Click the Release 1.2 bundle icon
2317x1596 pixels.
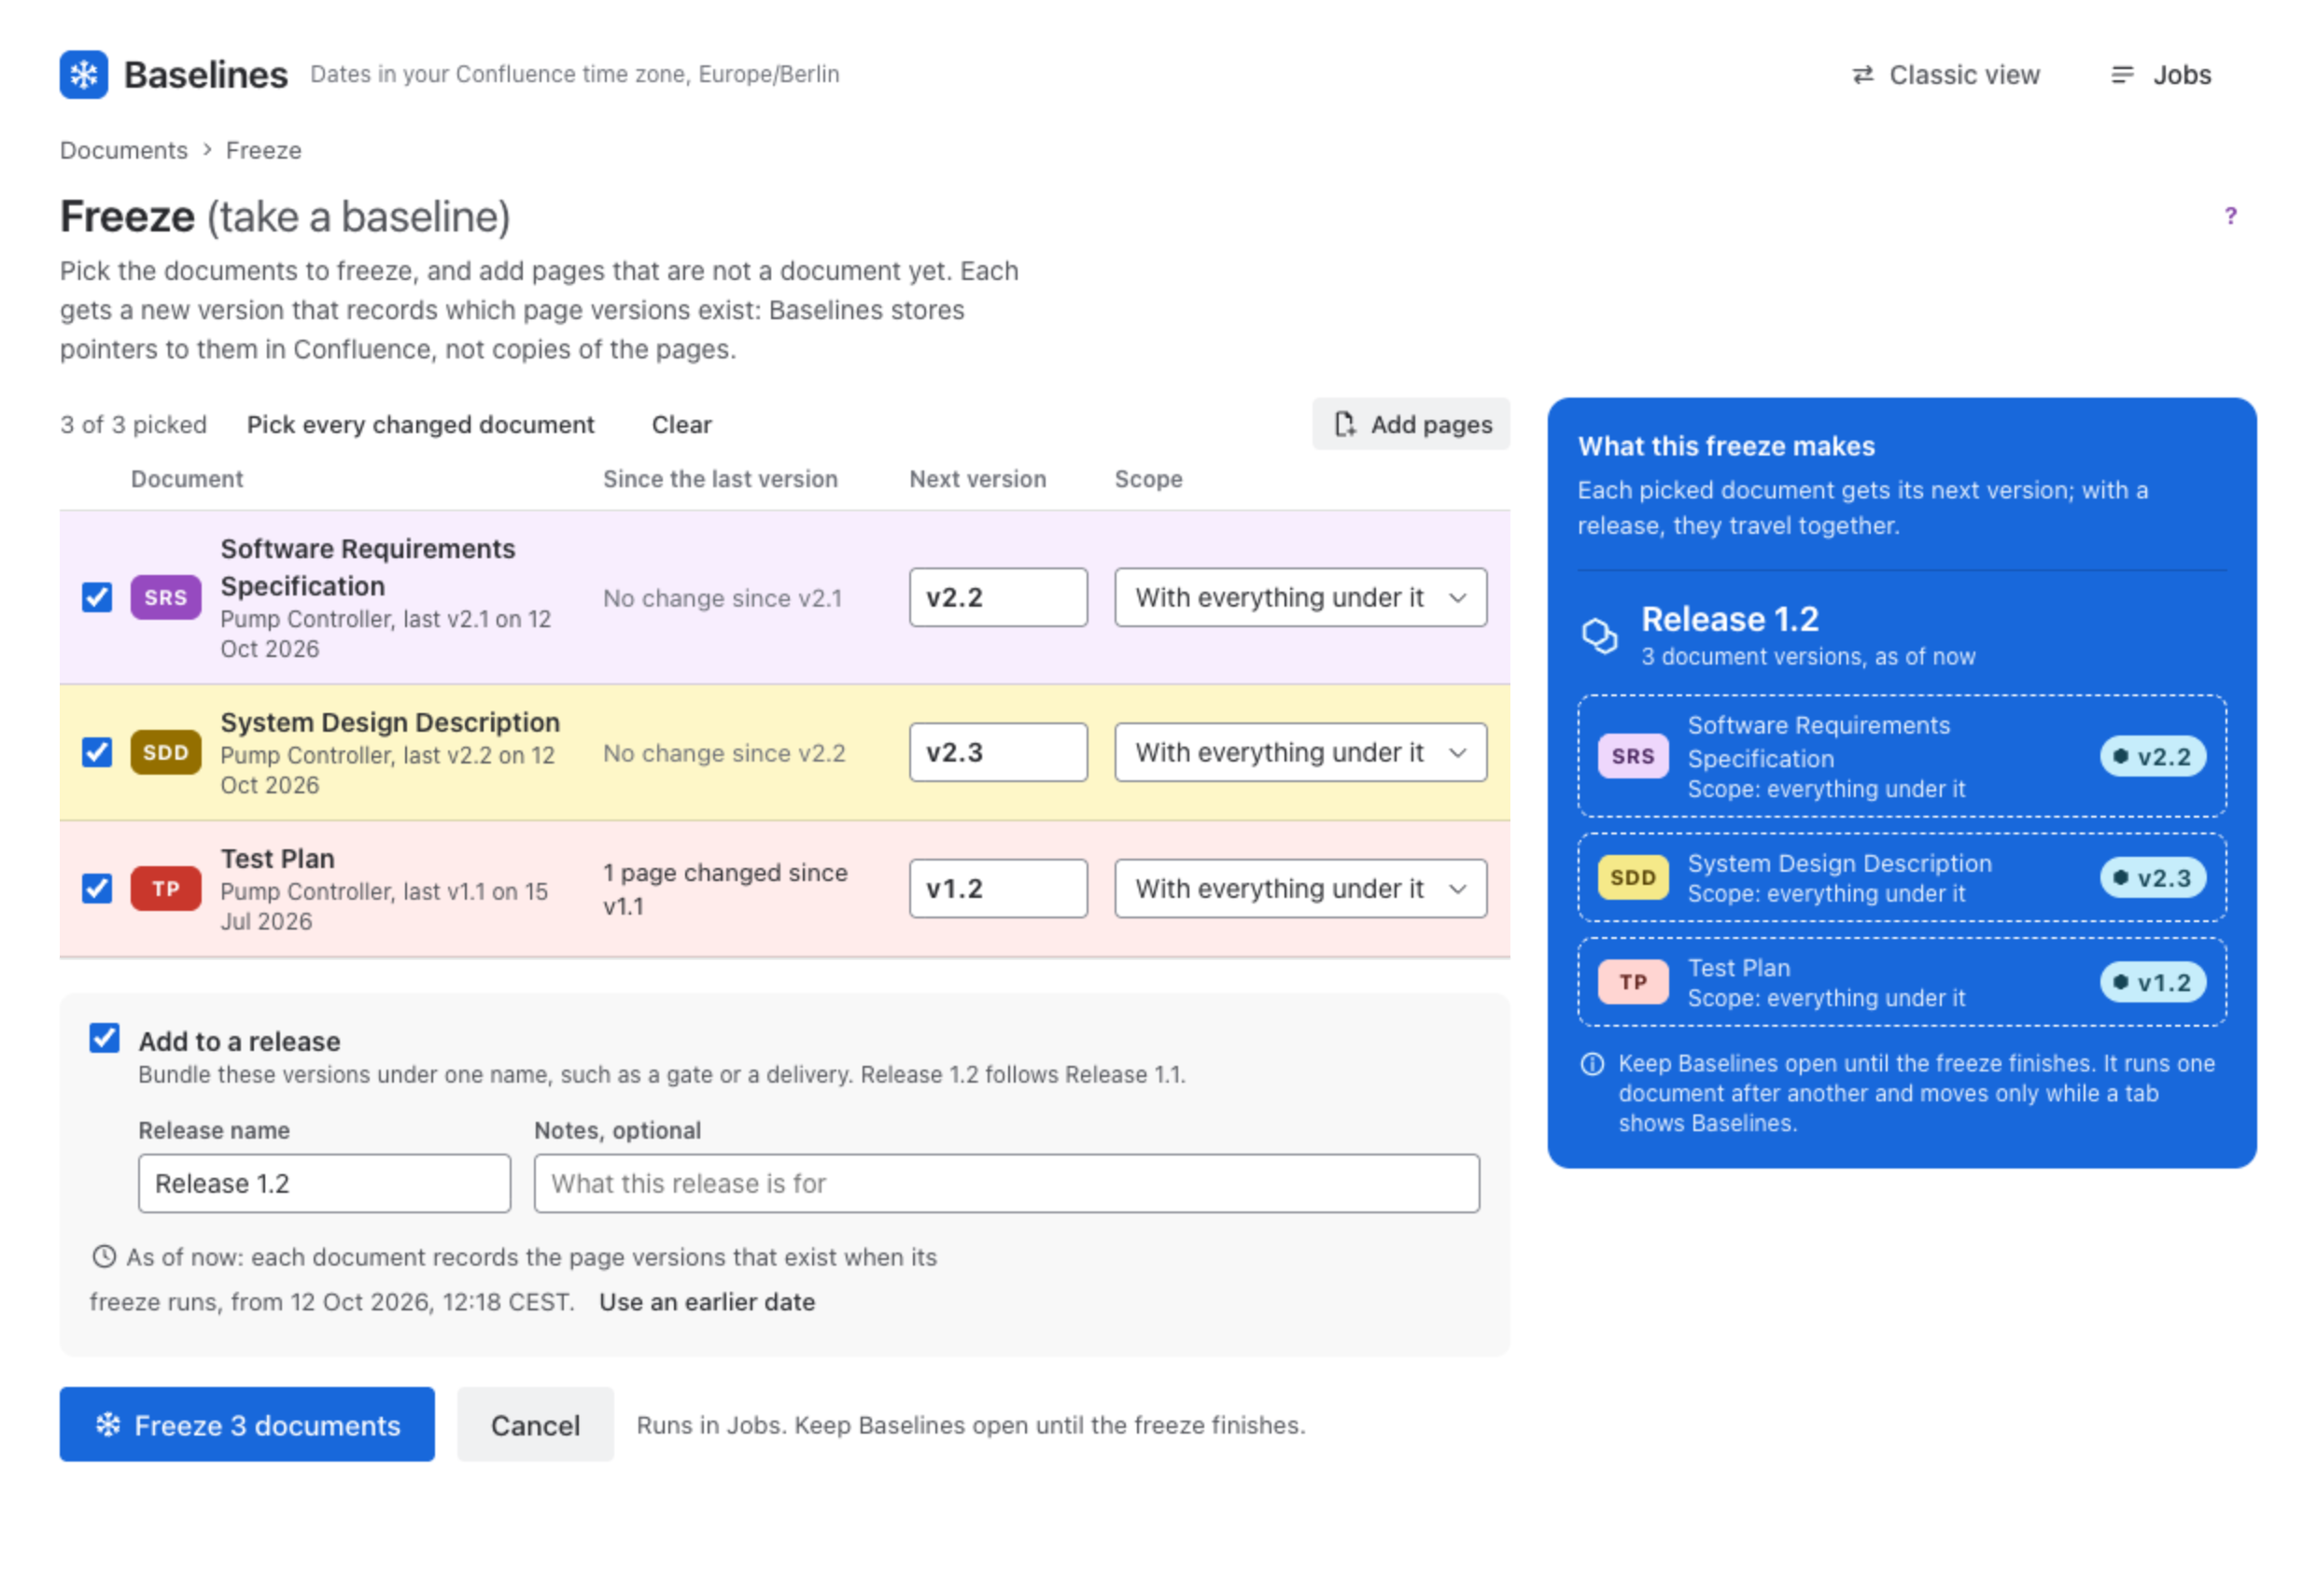click(1599, 636)
